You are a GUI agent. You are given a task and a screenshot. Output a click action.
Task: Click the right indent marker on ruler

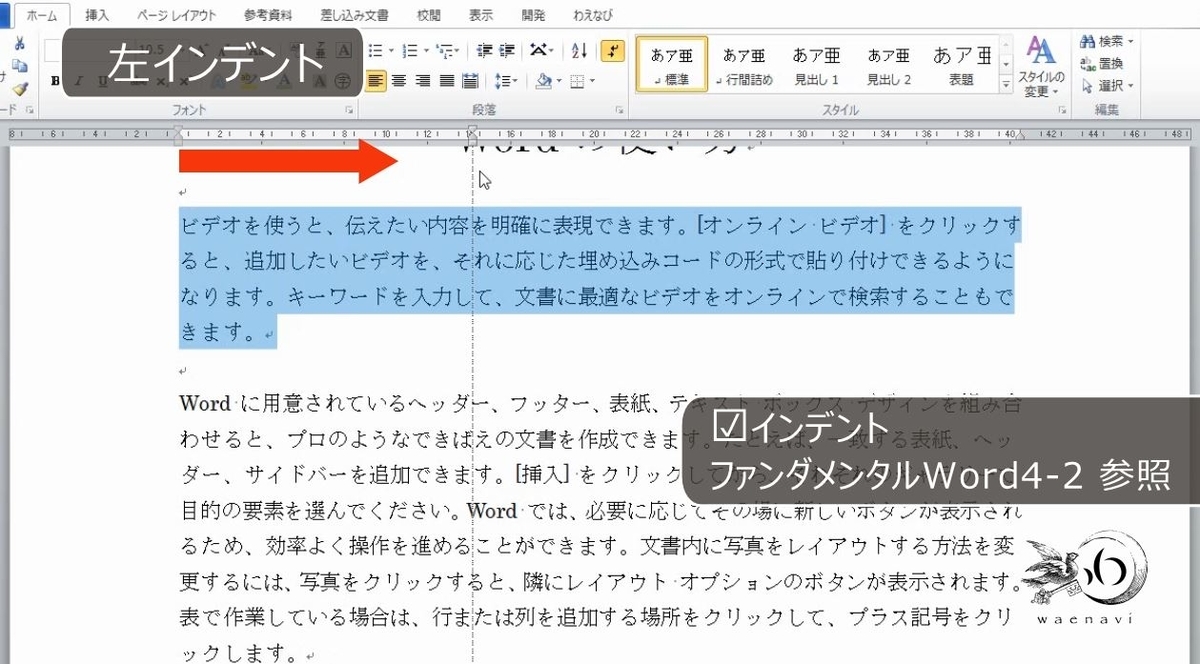click(x=1021, y=135)
